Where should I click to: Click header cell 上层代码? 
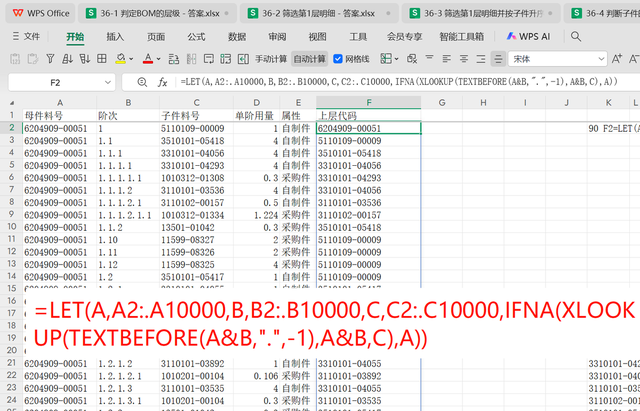coord(369,116)
